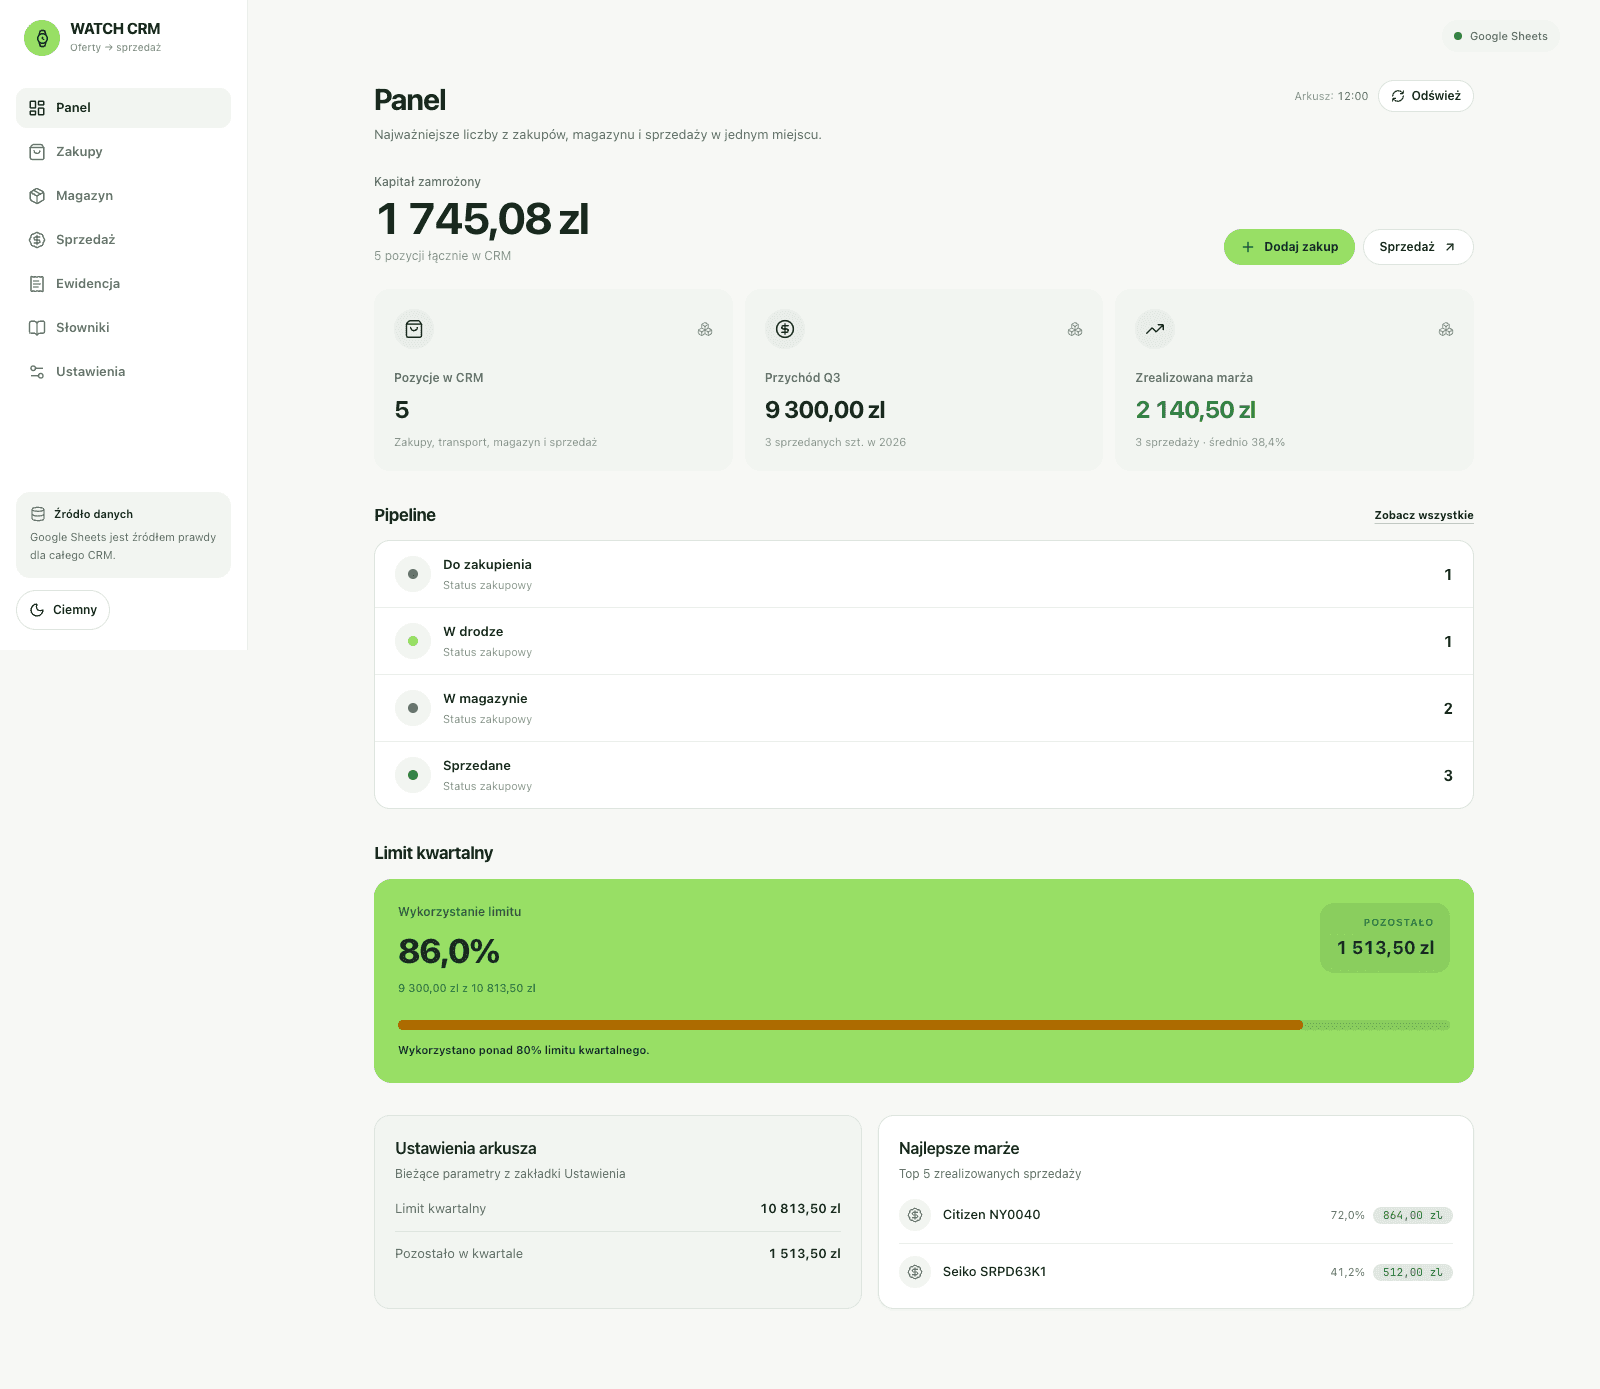Click the Watch CRM logo icon
The image size is (1600, 1389).
click(x=42, y=38)
